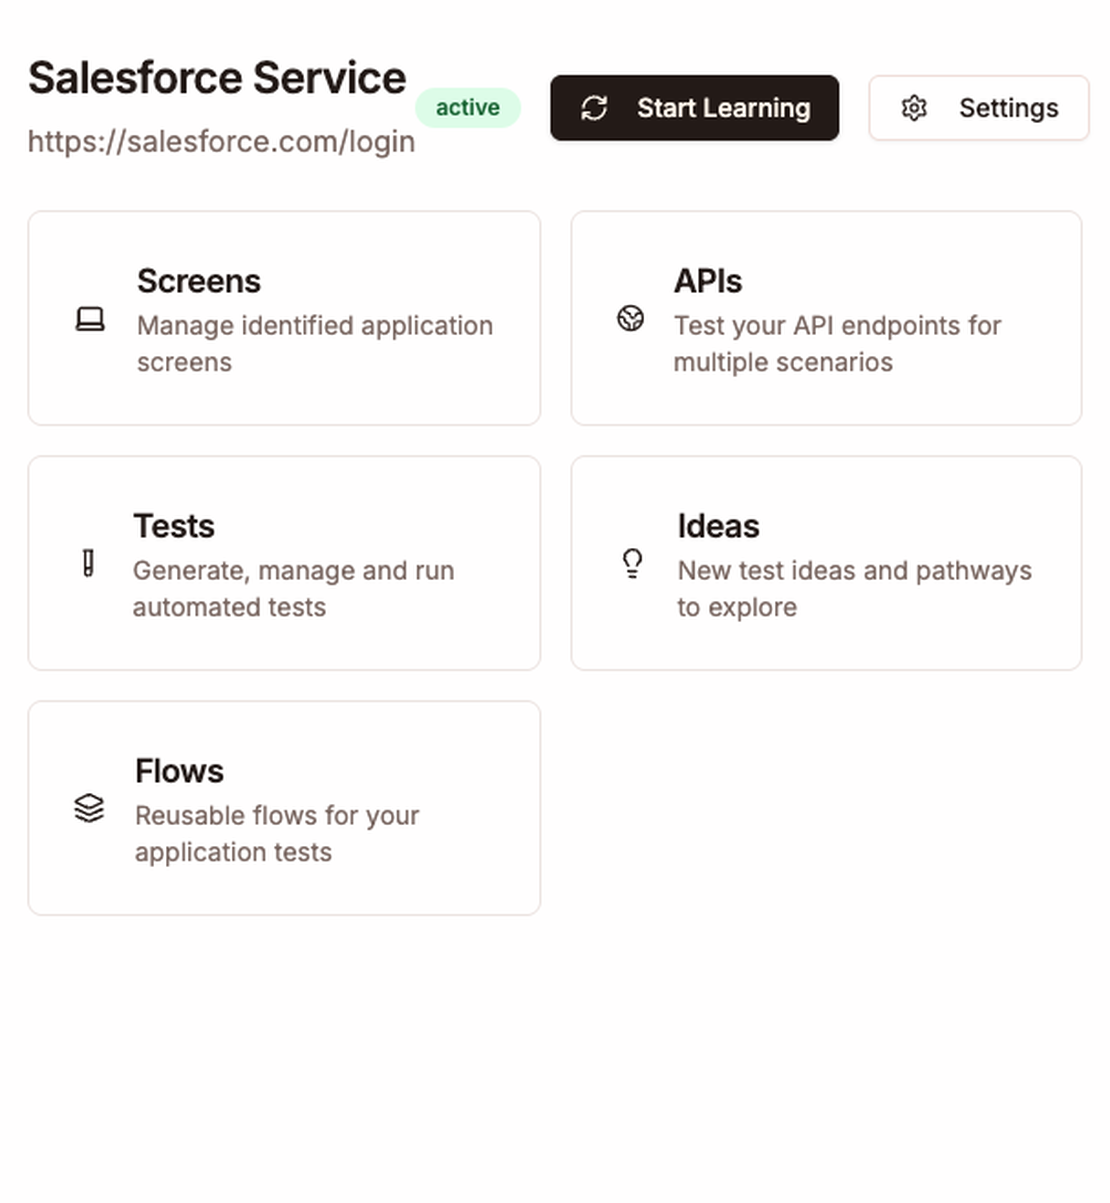Open the Ideas card
This screenshot has height=1203, width=1110.
pyautogui.click(x=825, y=564)
